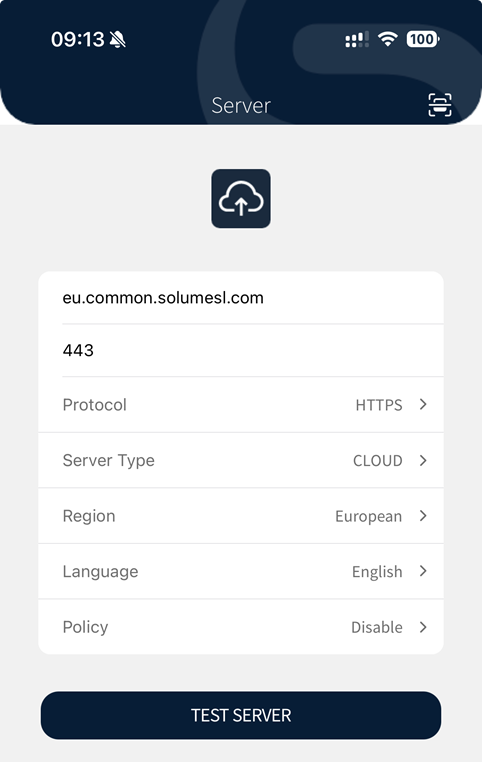Tap the Wi-Fi status icon
The height and width of the screenshot is (762, 482).
388,39
